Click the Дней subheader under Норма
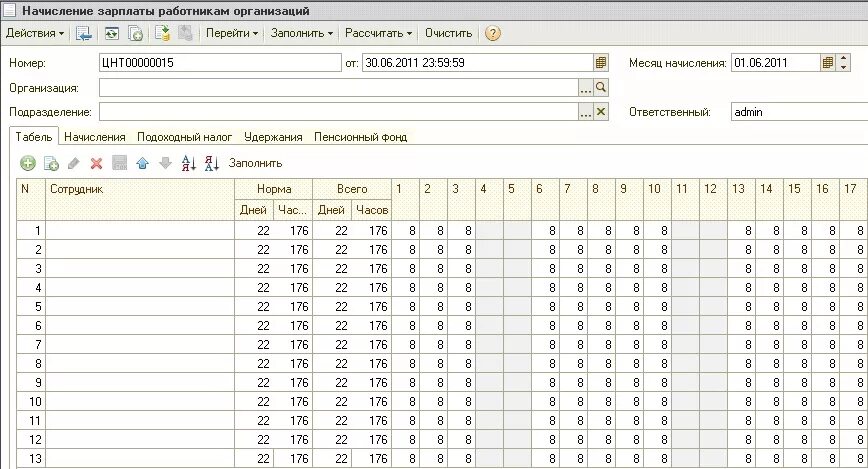This screenshot has width=868, height=469. click(x=253, y=210)
